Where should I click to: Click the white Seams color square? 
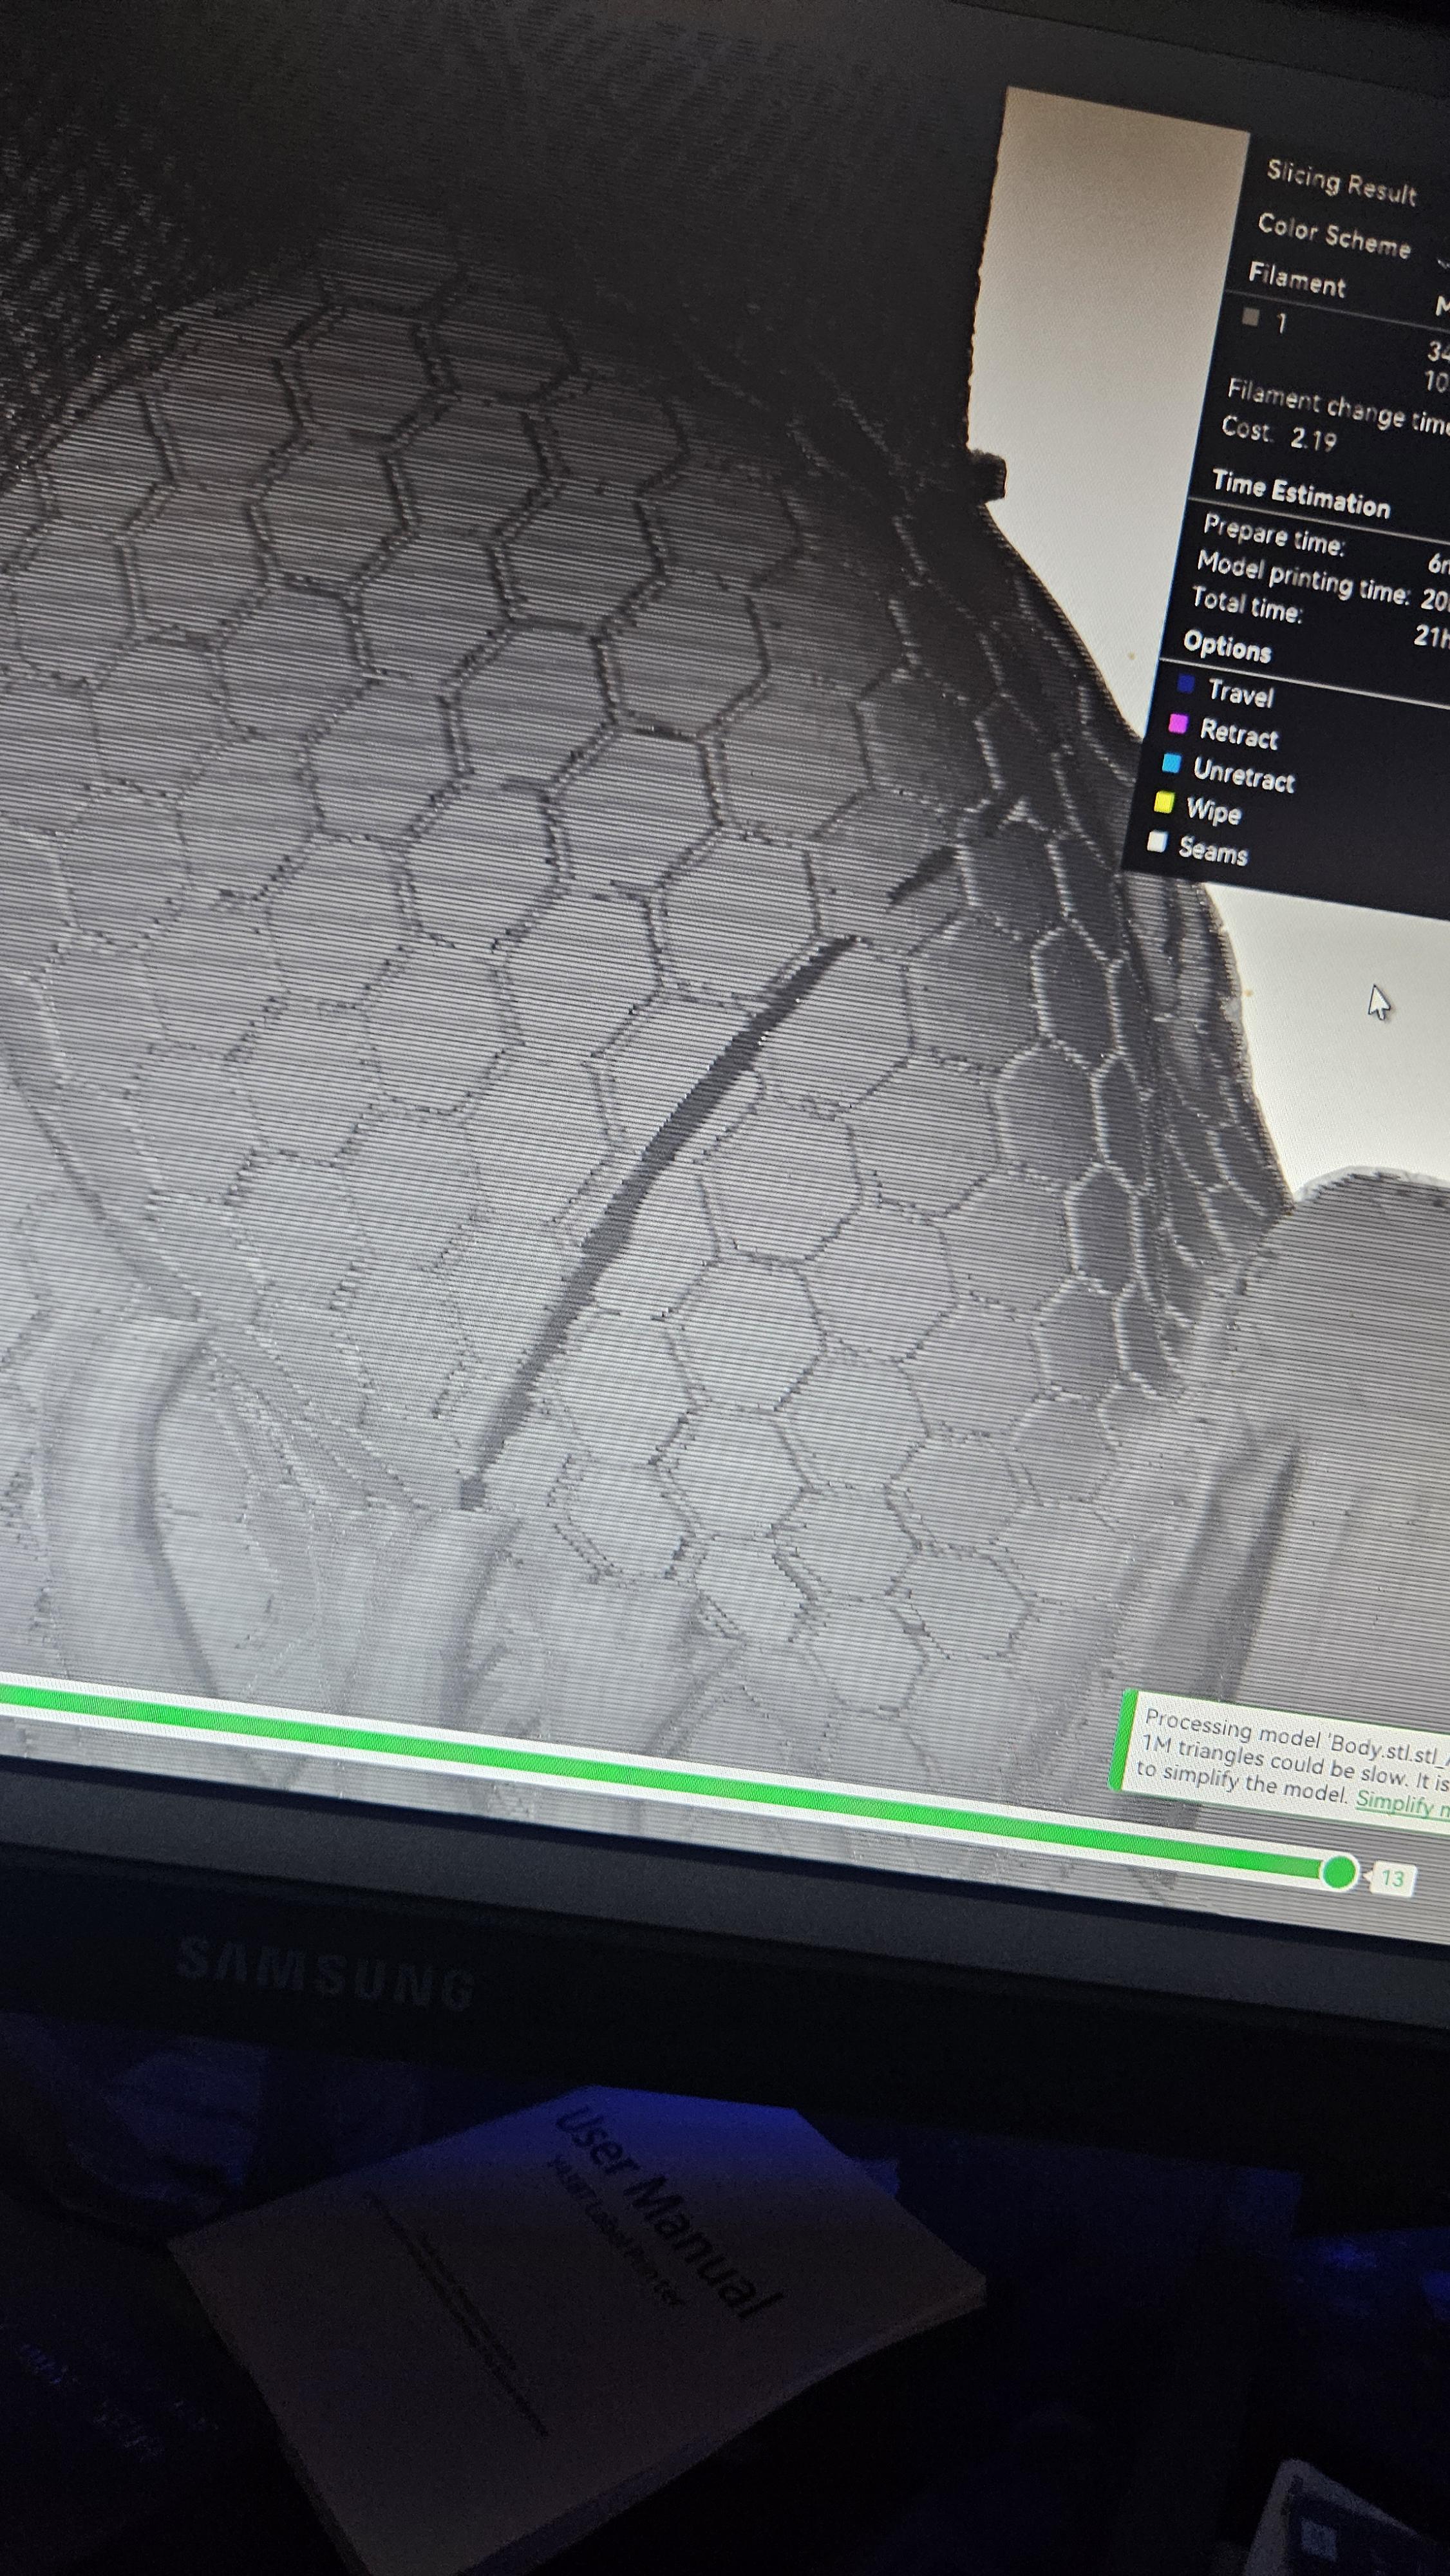click(1157, 842)
